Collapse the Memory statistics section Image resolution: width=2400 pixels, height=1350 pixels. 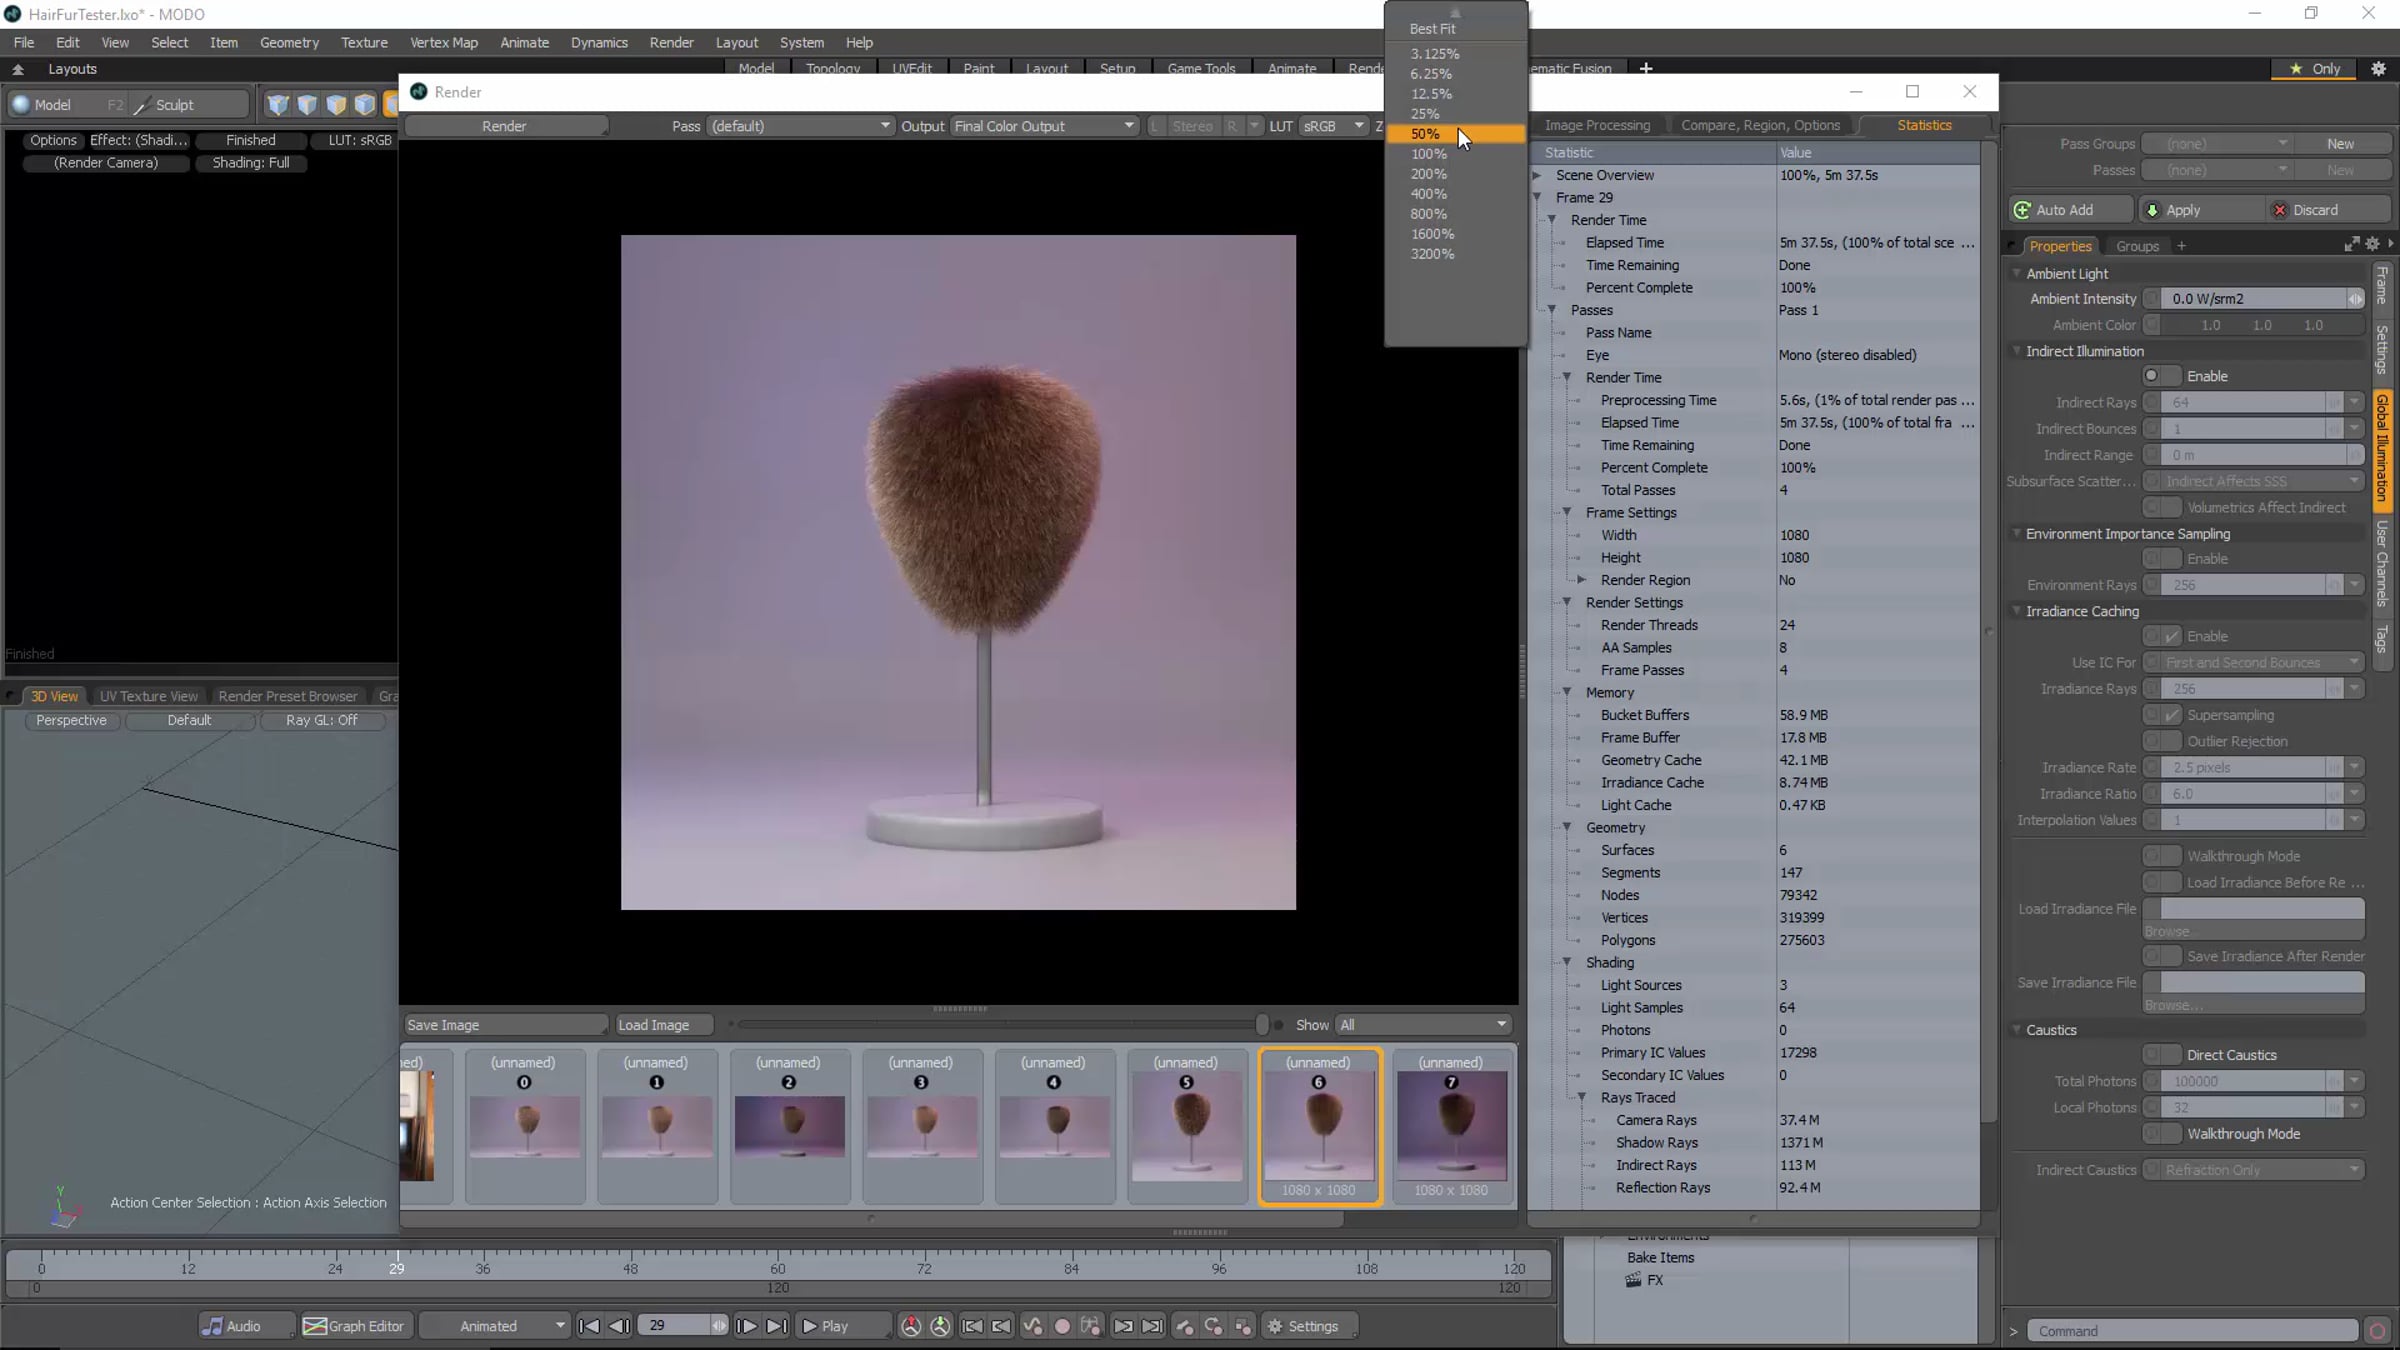[x=1568, y=693]
